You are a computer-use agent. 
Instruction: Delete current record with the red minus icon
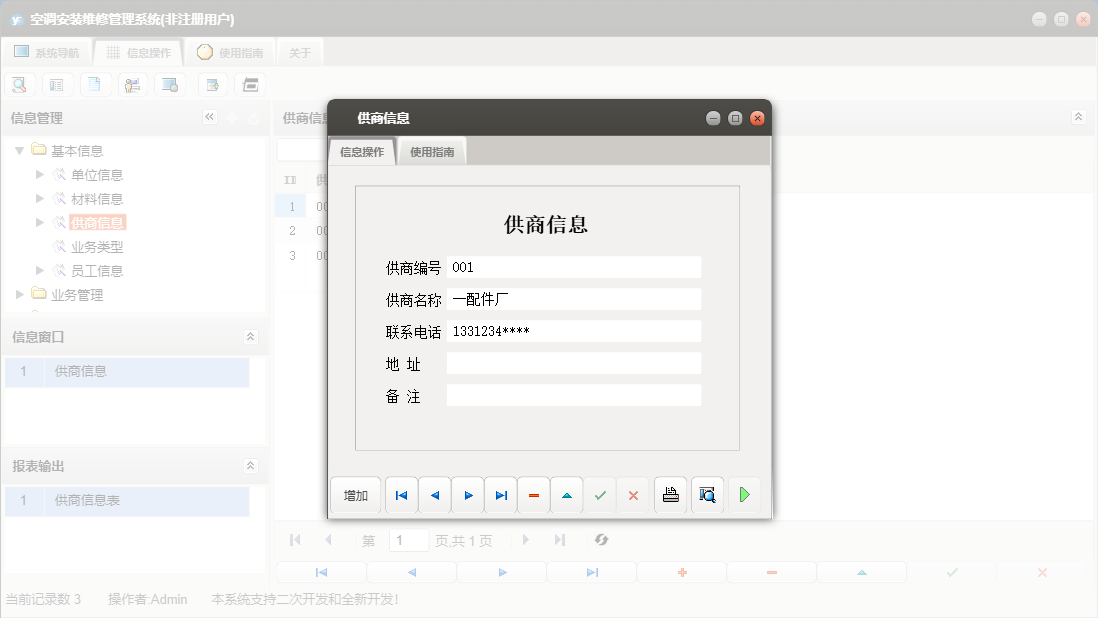click(533, 494)
